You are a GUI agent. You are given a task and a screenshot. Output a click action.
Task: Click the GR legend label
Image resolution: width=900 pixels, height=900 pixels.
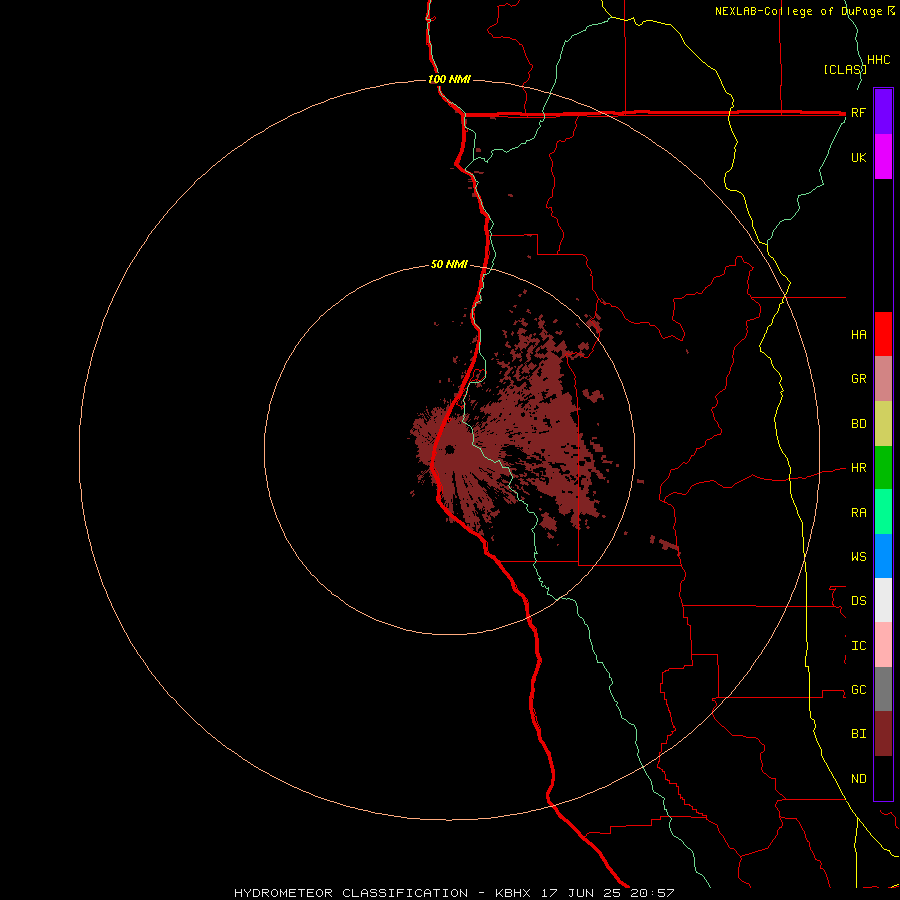(x=858, y=379)
